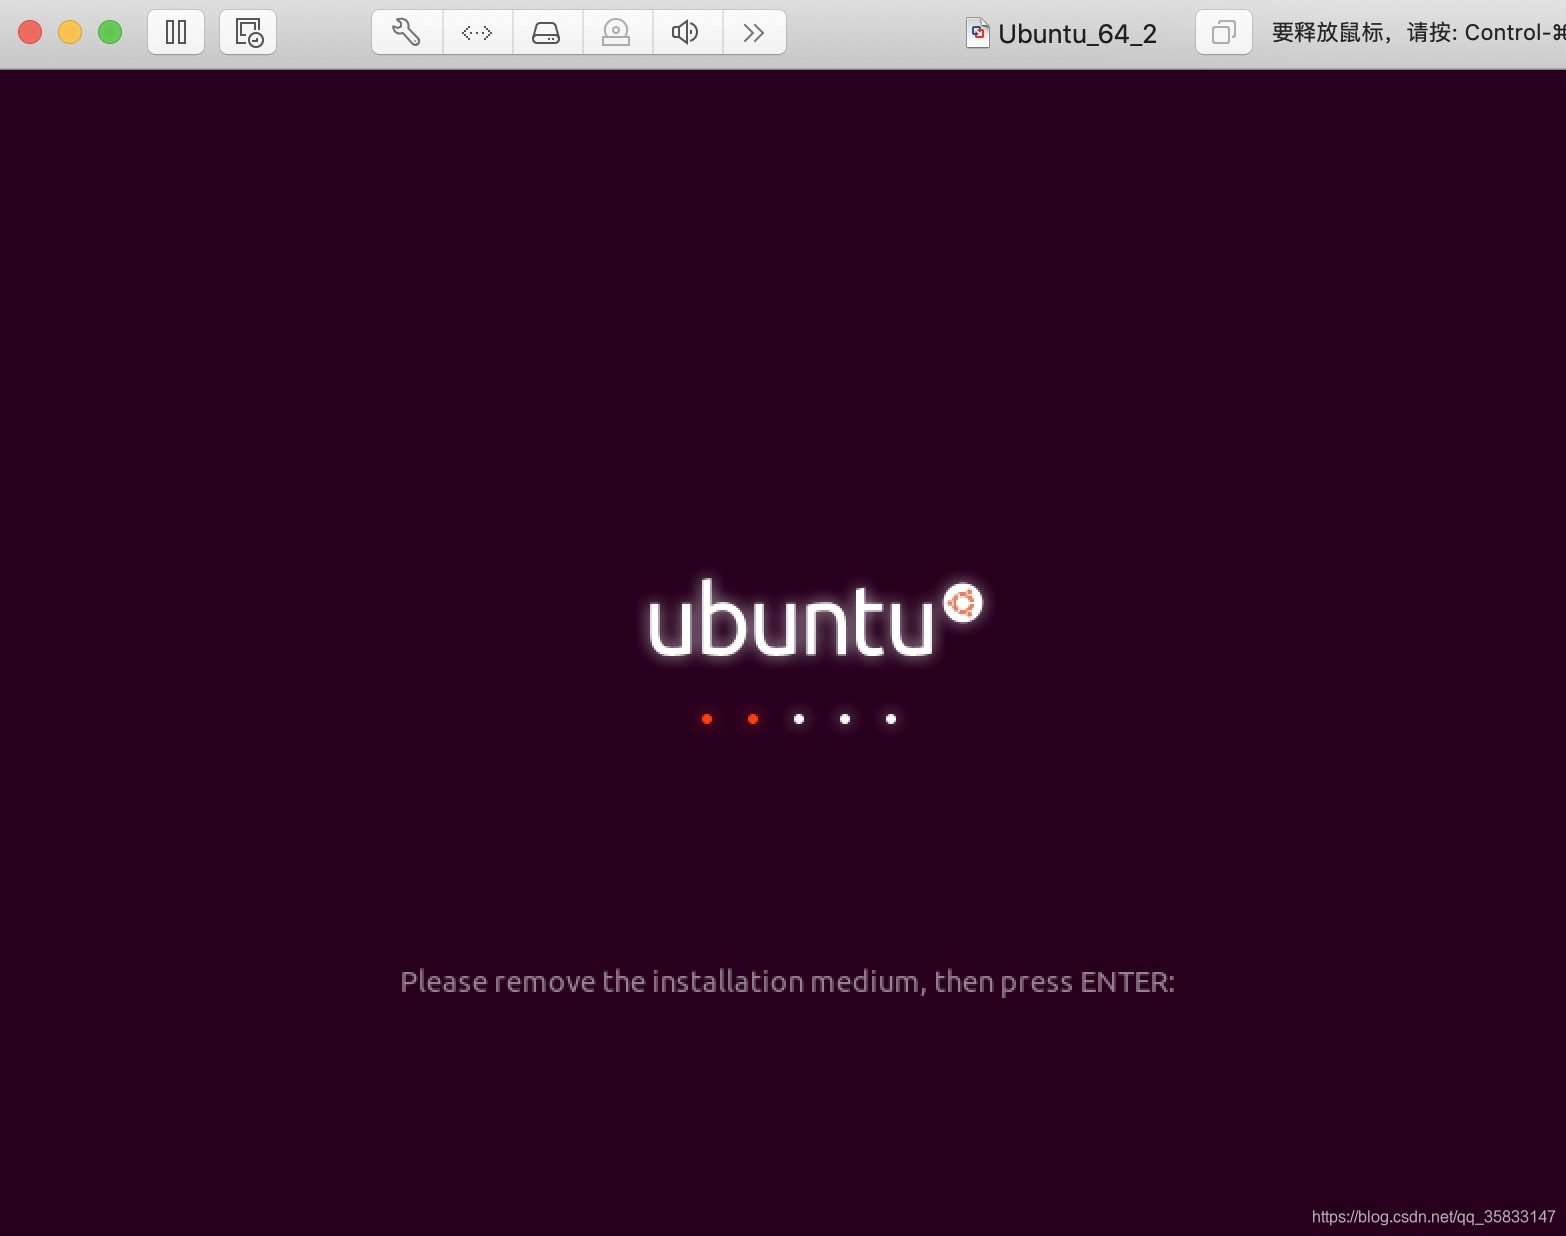This screenshot has width=1566, height=1236.
Task: Open the snapshot manager icon
Action: coord(248,32)
